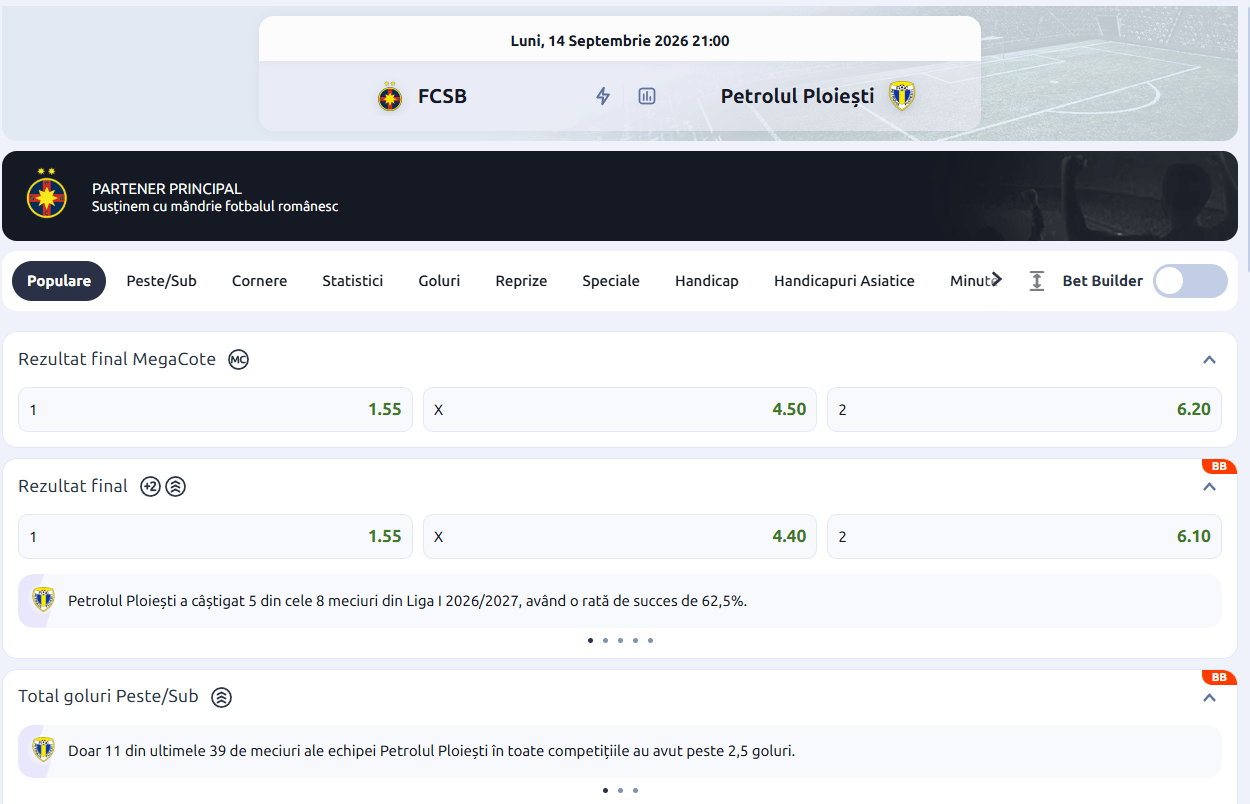Screen dimensions: 1250x804
Task: Click Petrolul crest in 2,5 goluri stat row
Action: point(43,750)
